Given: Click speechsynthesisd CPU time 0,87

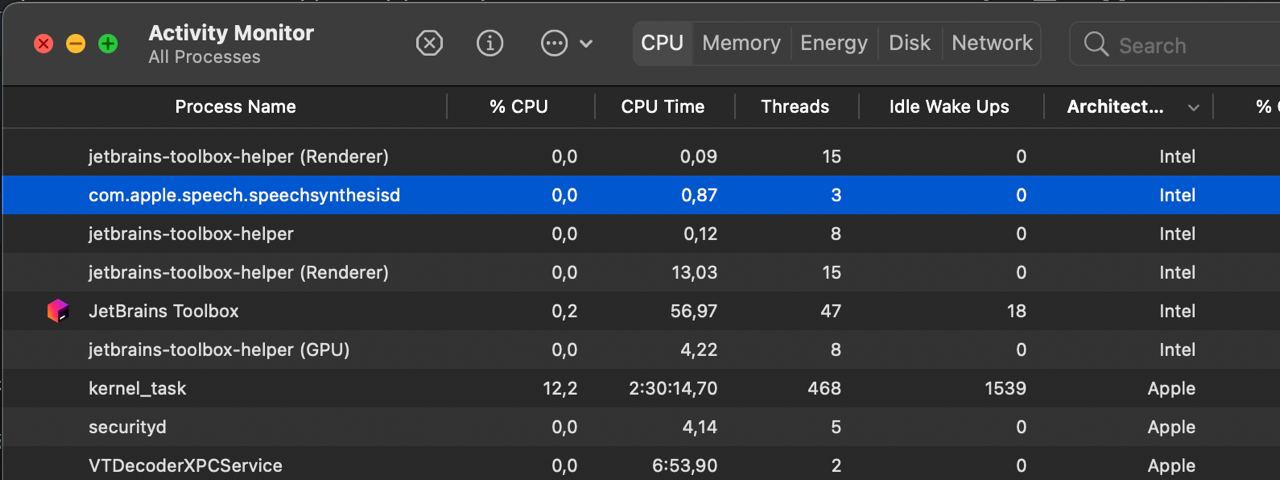Looking at the screenshot, I should (698, 195).
